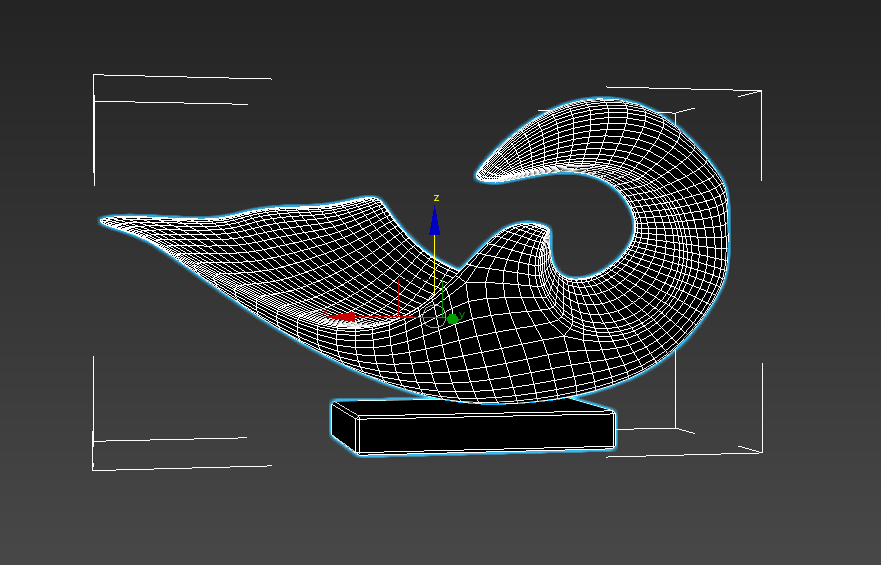Click the pointed left tip of the sculpture
The width and height of the screenshot is (881, 565).
106,220
